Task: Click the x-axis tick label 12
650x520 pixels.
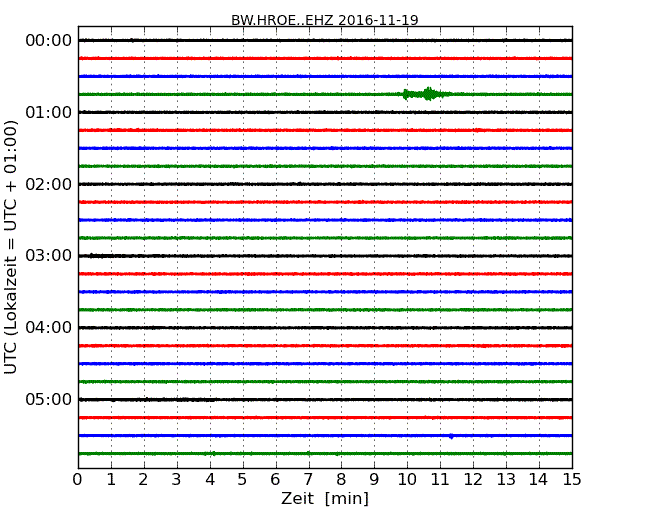Action: point(473,480)
